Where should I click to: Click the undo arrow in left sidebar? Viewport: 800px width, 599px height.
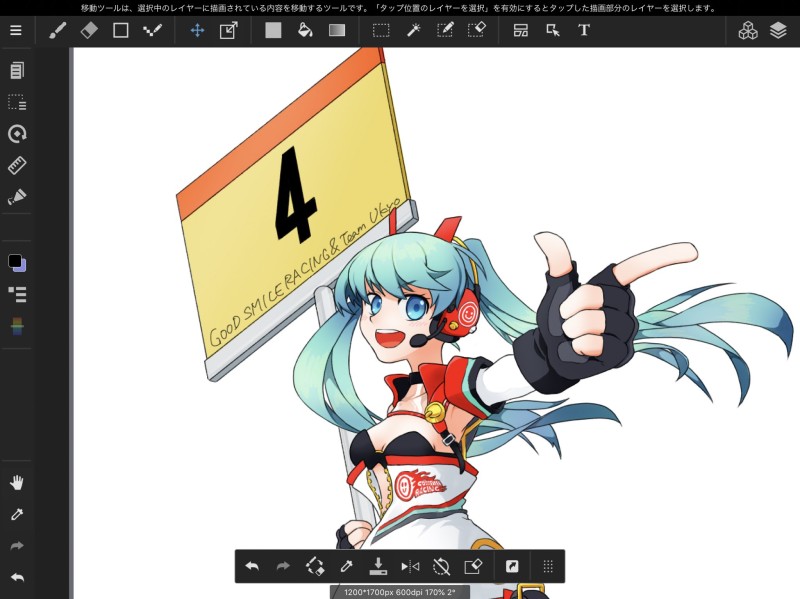point(17,578)
